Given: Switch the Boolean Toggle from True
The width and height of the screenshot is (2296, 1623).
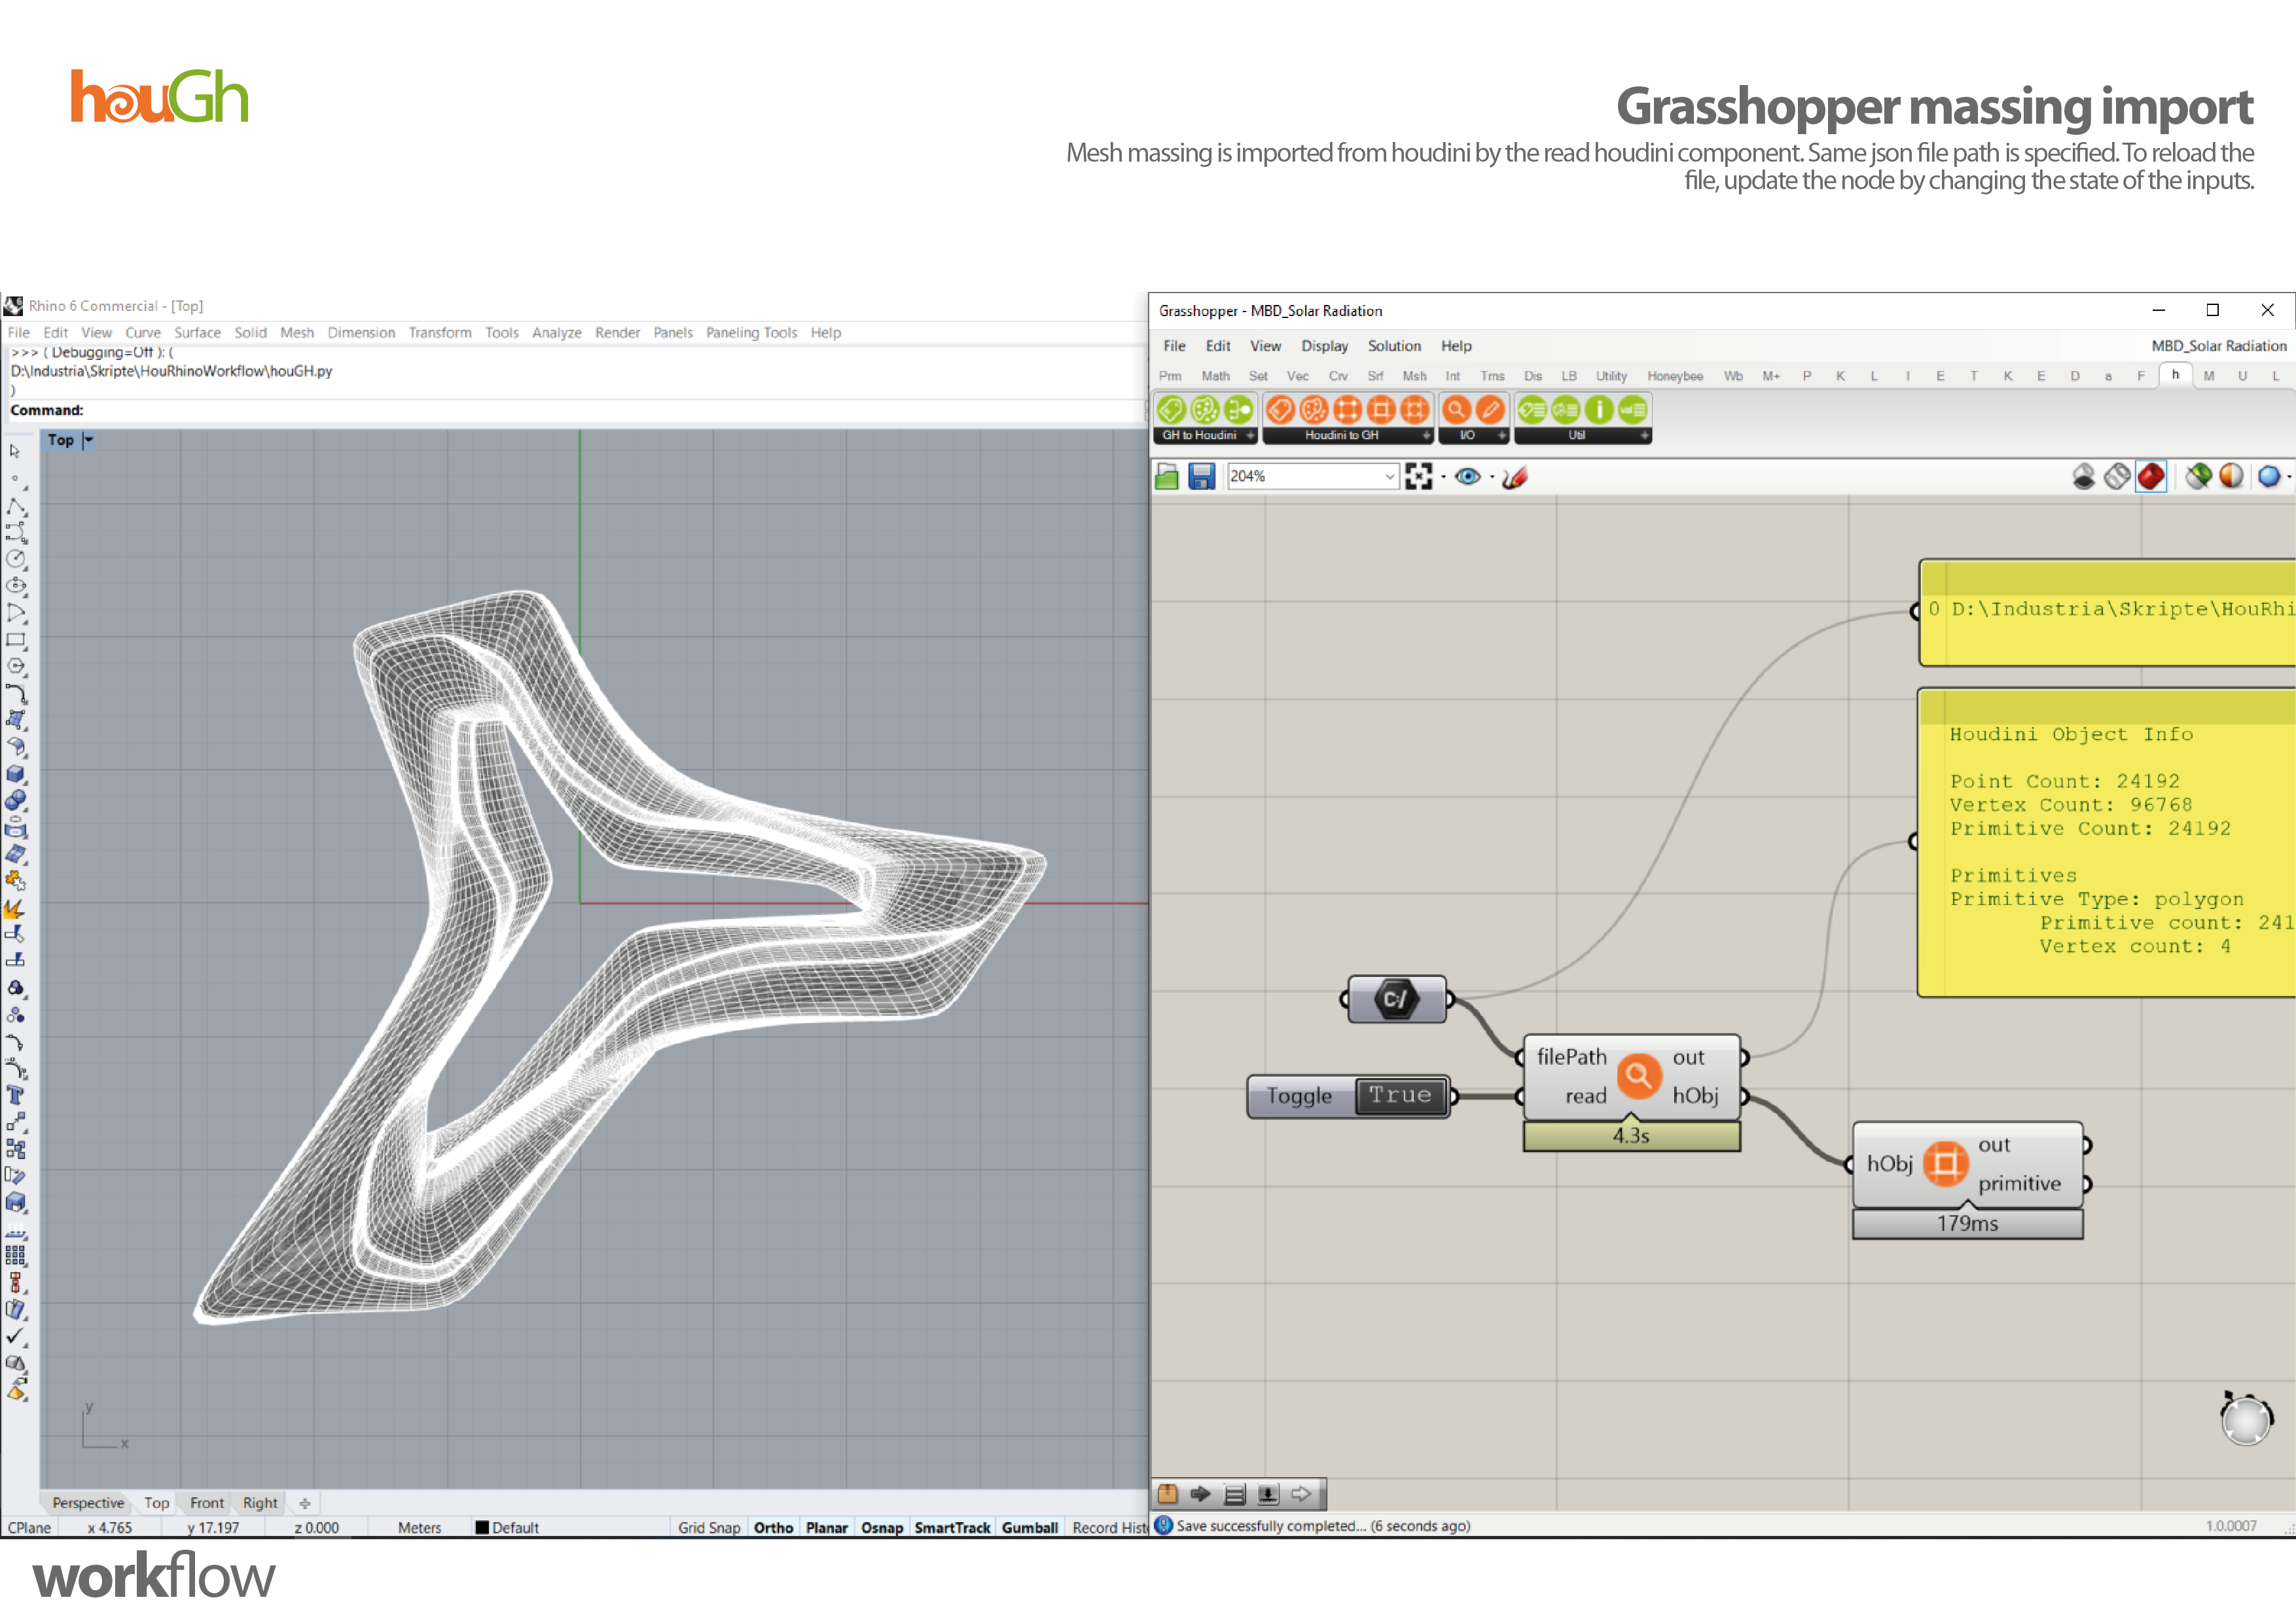Looking at the screenshot, I should point(1400,1095).
